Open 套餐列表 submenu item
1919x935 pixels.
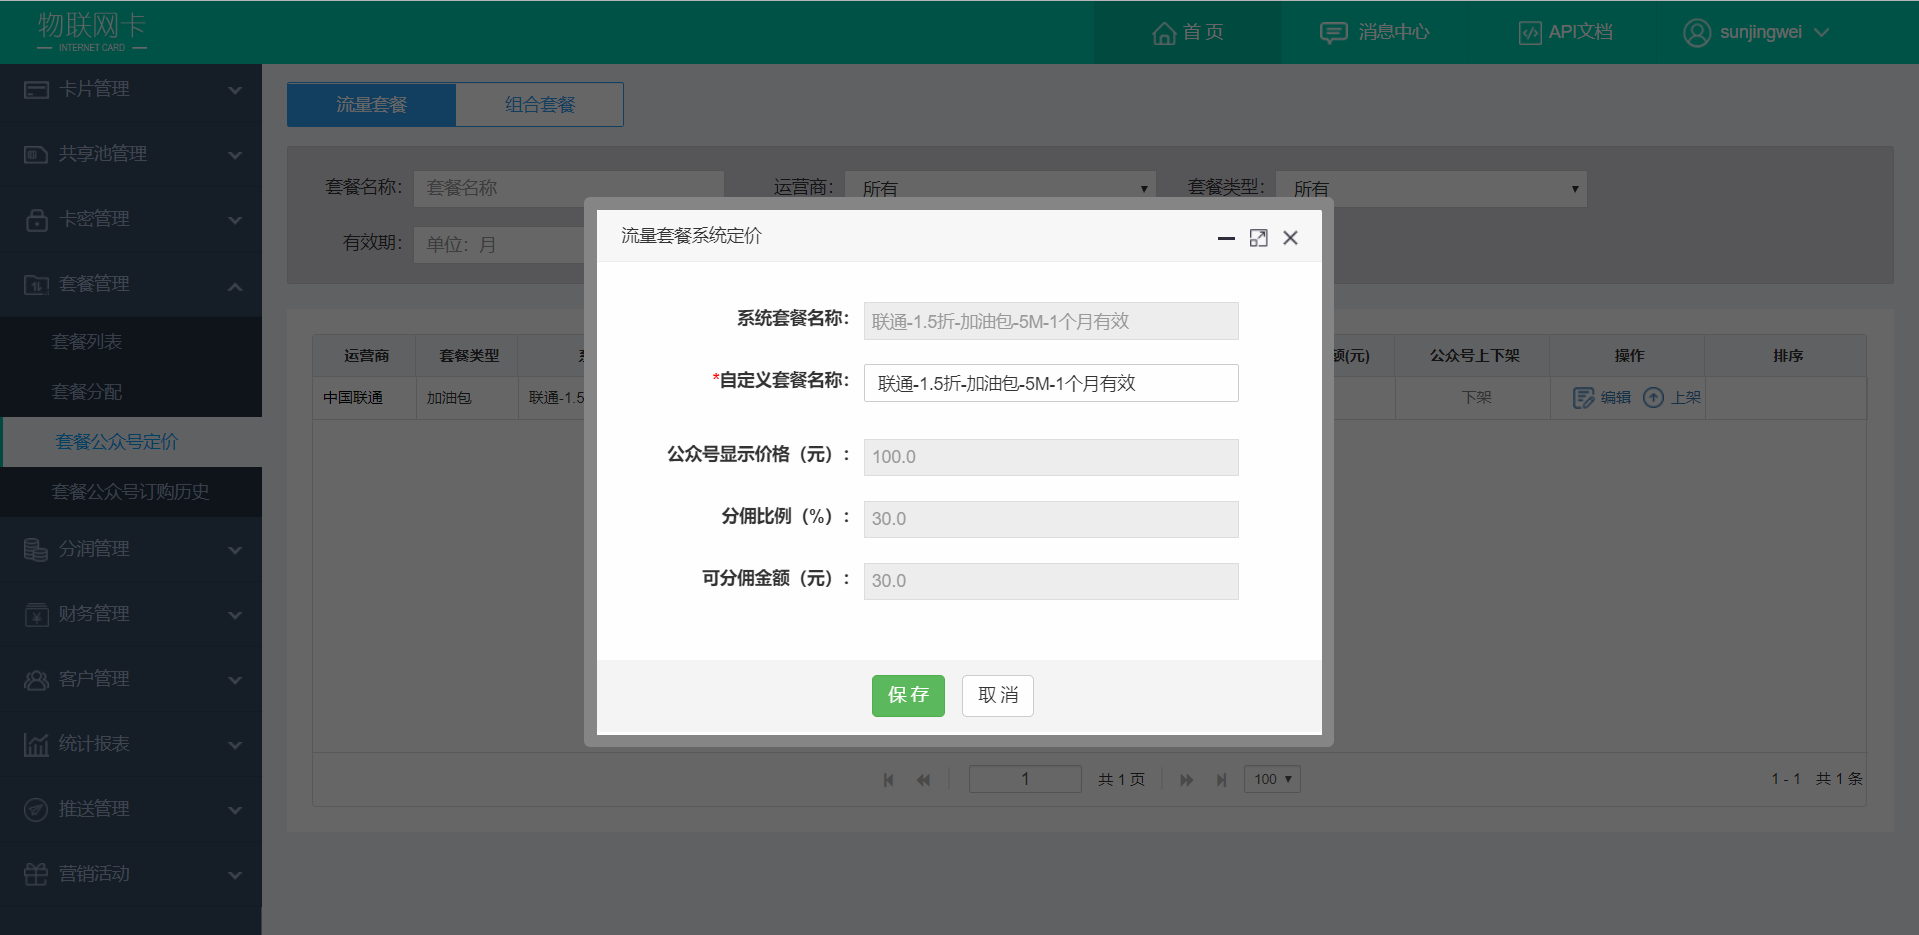tap(131, 342)
